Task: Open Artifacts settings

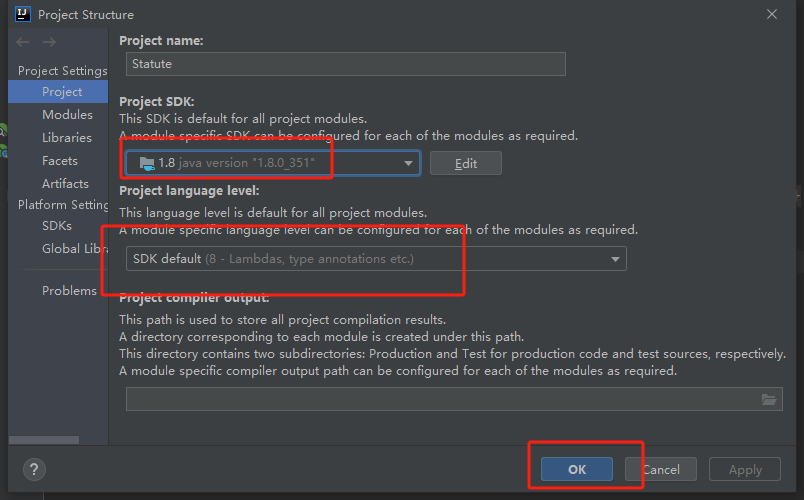Action: pyautogui.click(x=65, y=183)
